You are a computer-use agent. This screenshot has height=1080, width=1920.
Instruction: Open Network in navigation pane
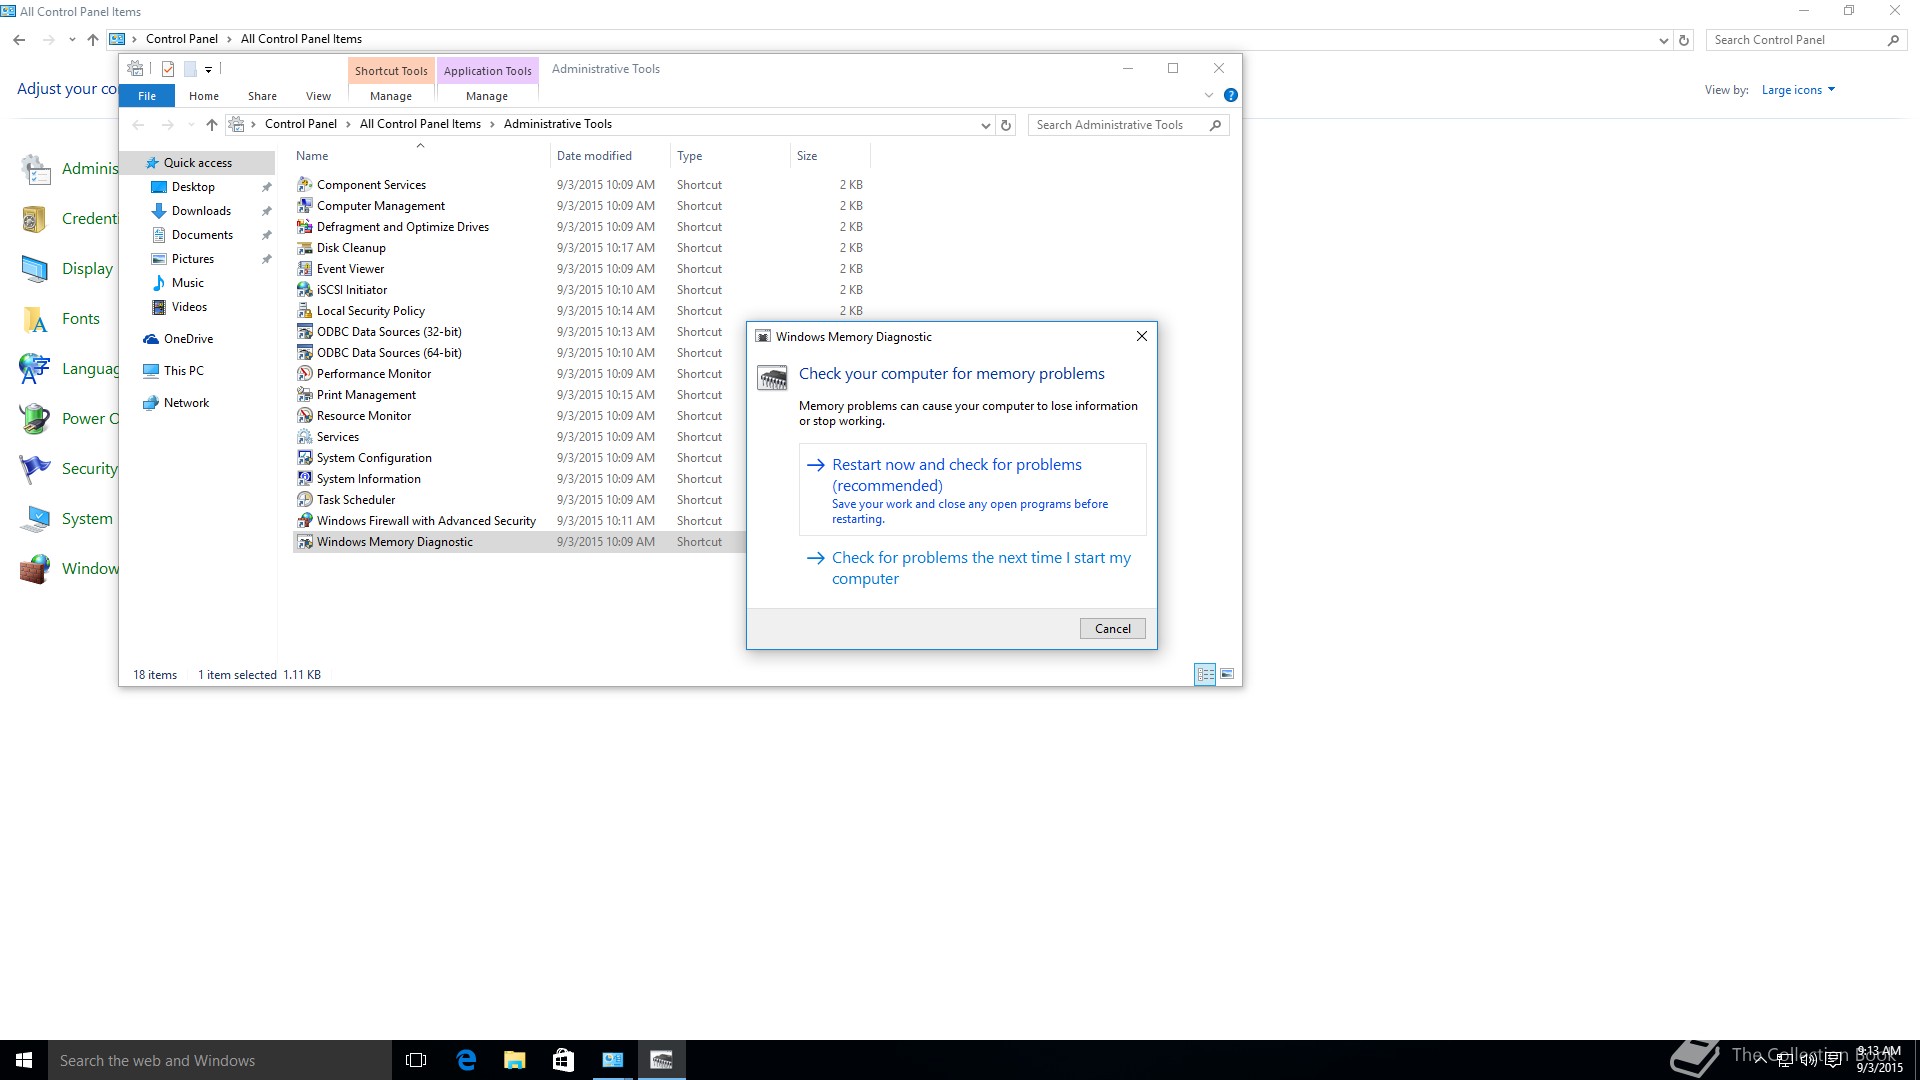(186, 403)
